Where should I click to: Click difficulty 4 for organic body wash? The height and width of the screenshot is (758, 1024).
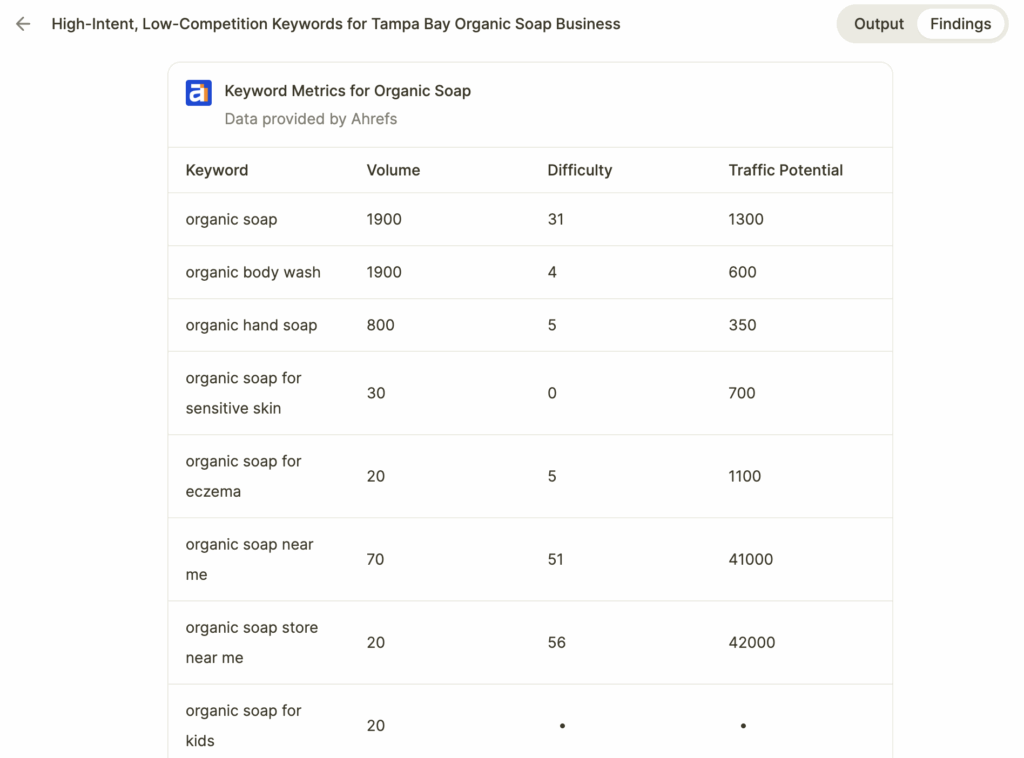click(x=552, y=272)
